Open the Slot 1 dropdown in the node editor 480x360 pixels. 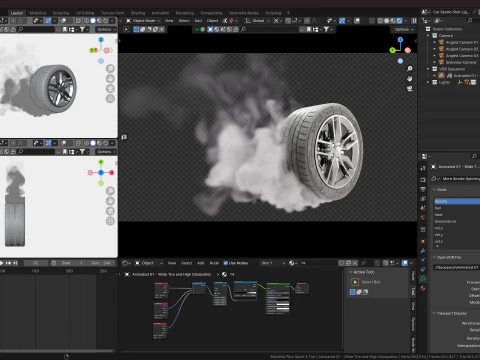pos(273,263)
